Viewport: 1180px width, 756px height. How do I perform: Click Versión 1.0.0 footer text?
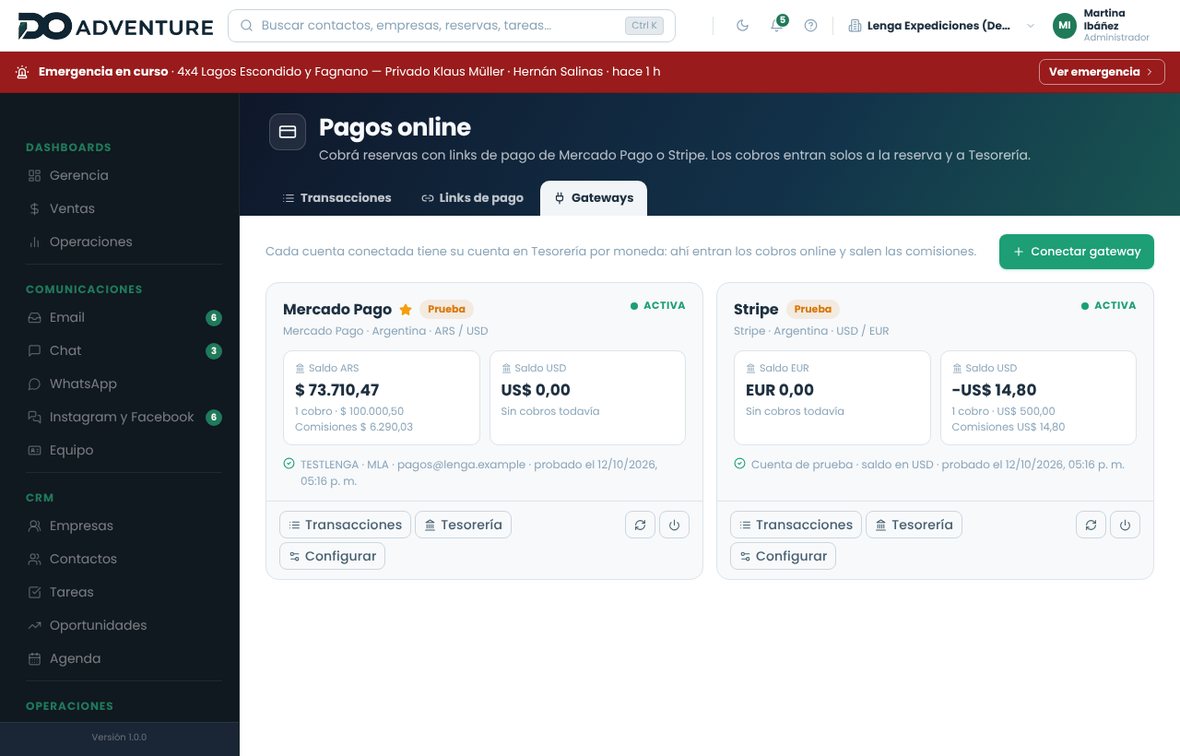pos(119,737)
